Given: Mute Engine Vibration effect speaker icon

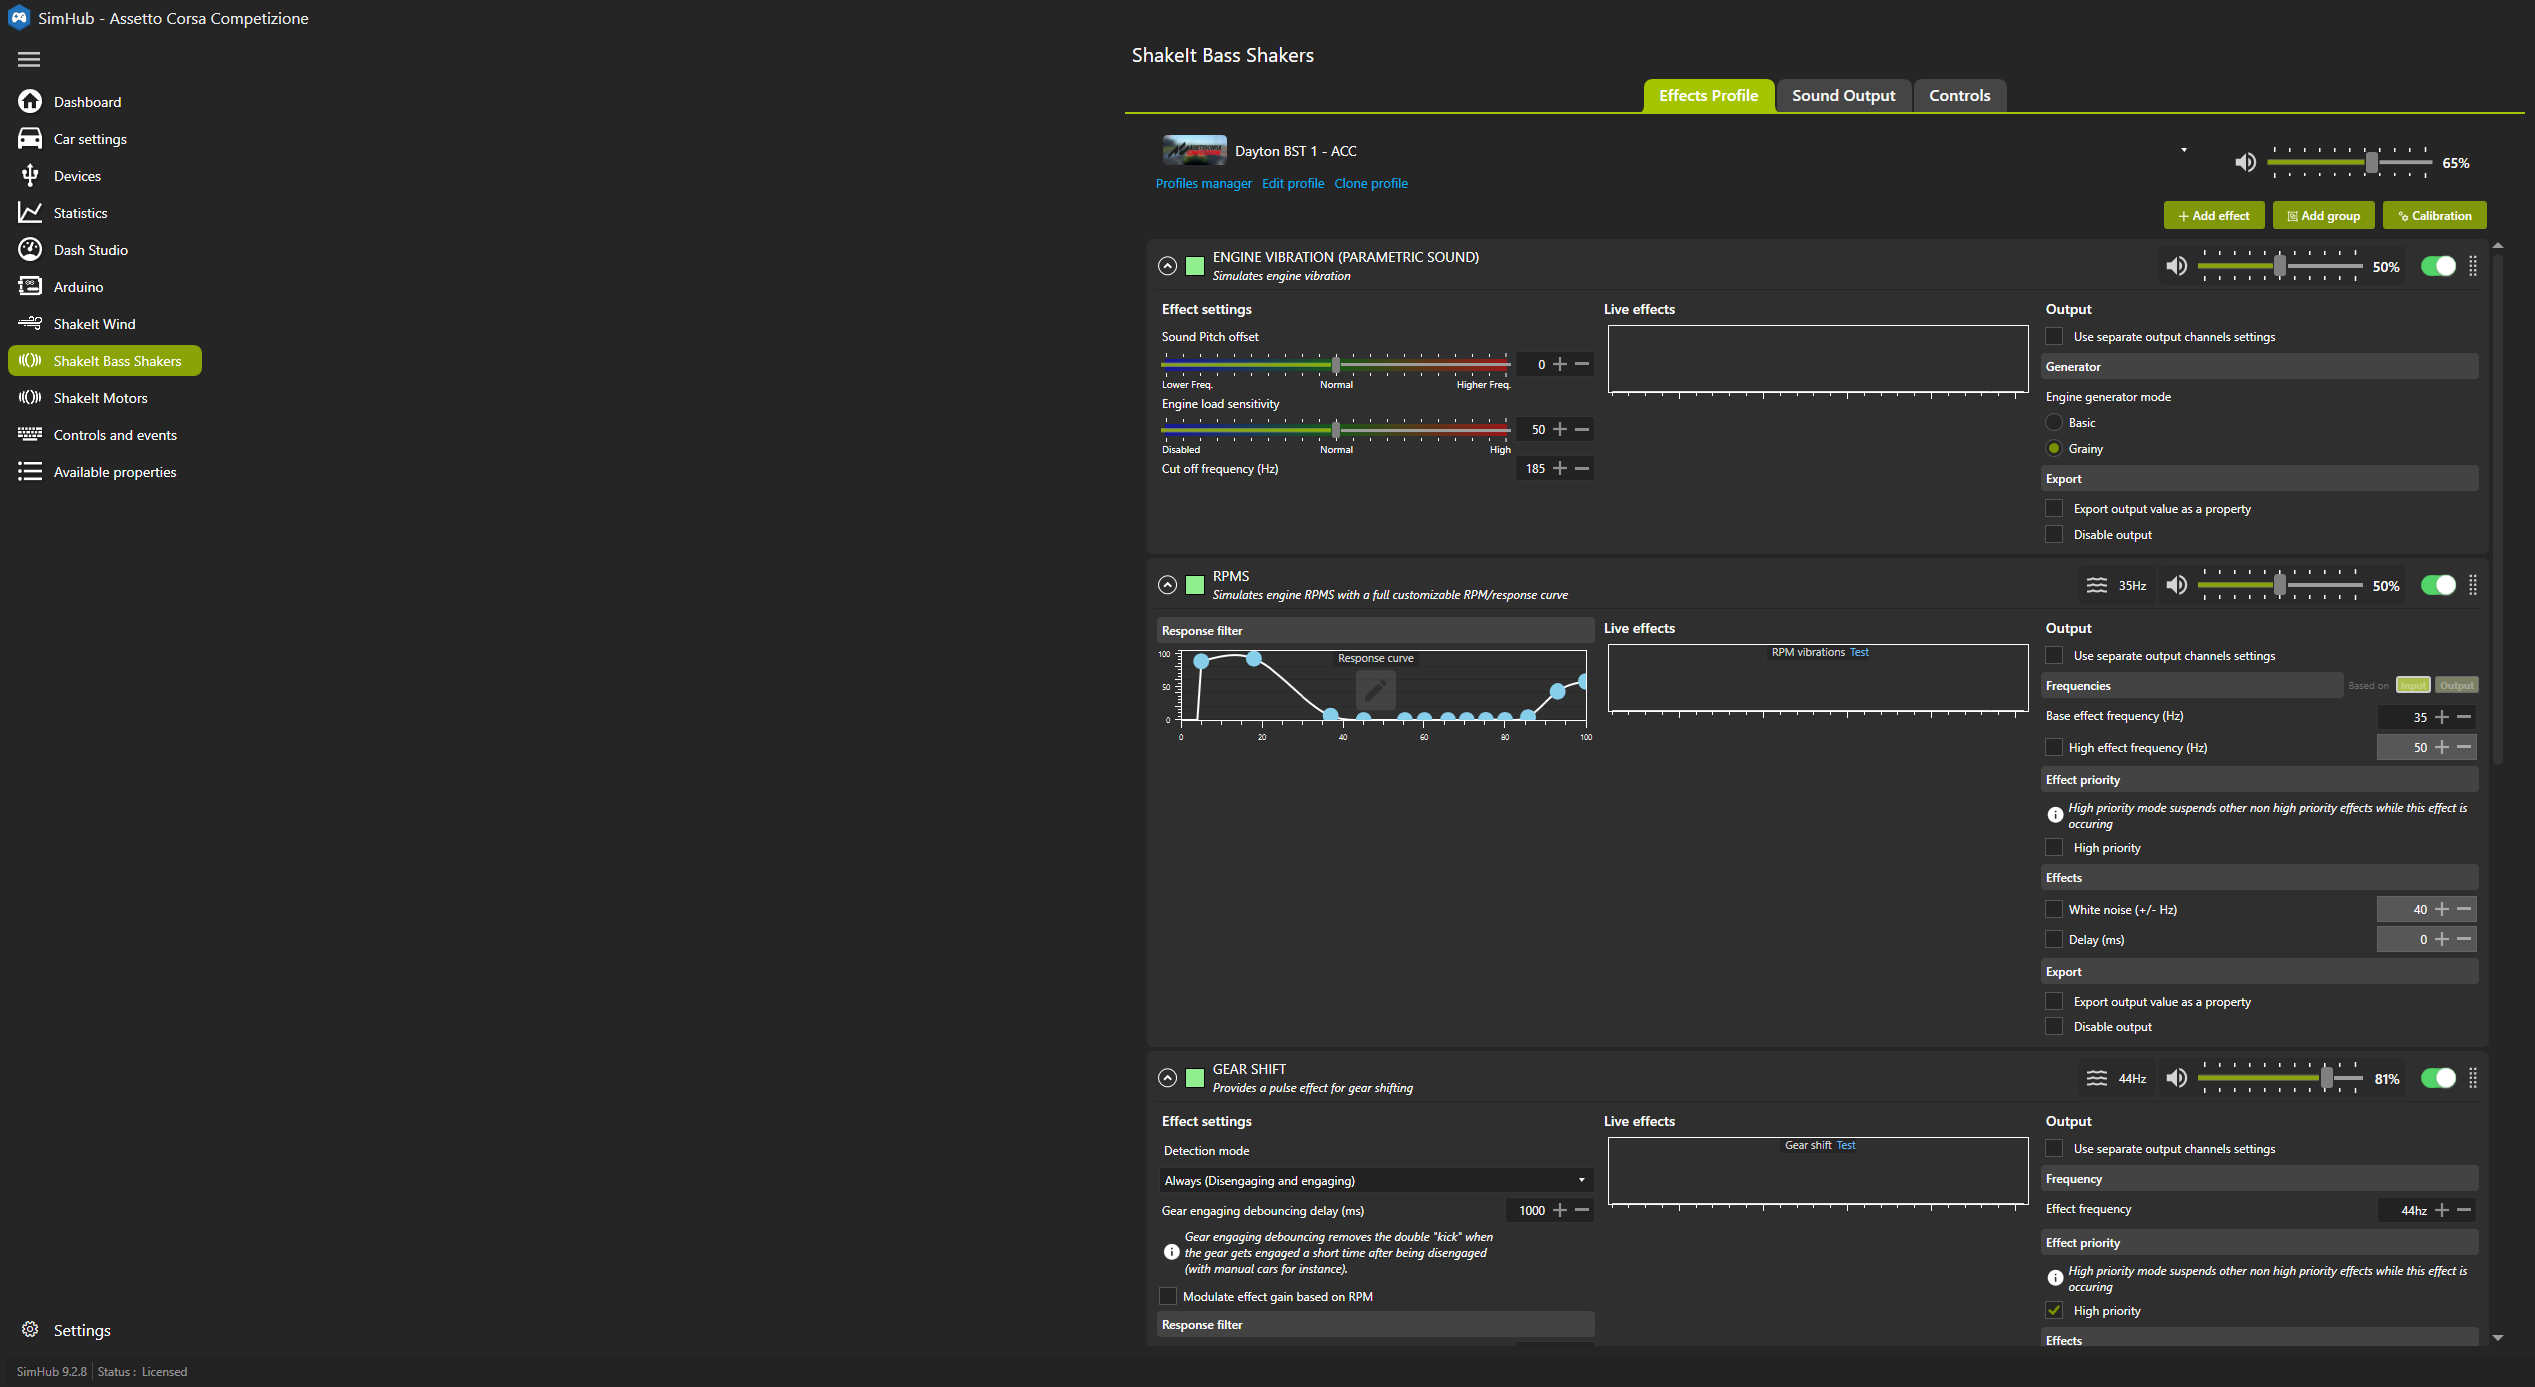Looking at the screenshot, I should (2176, 266).
